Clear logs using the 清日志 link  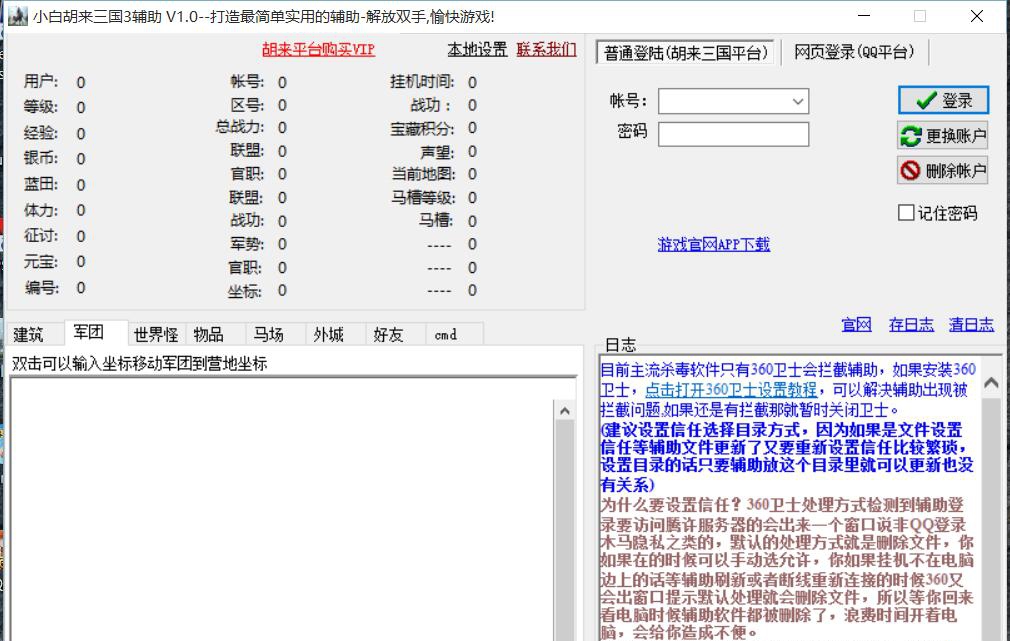tap(971, 324)
